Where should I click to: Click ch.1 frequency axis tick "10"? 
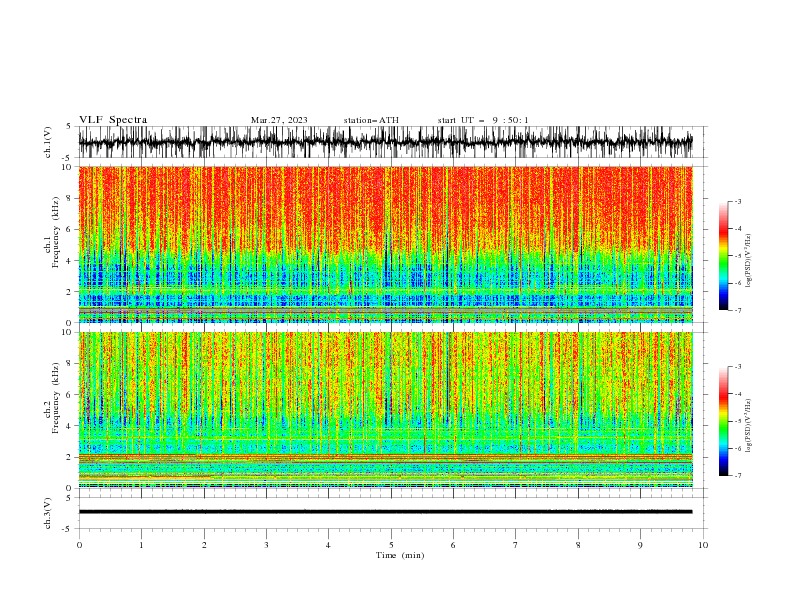click(67, 167)
